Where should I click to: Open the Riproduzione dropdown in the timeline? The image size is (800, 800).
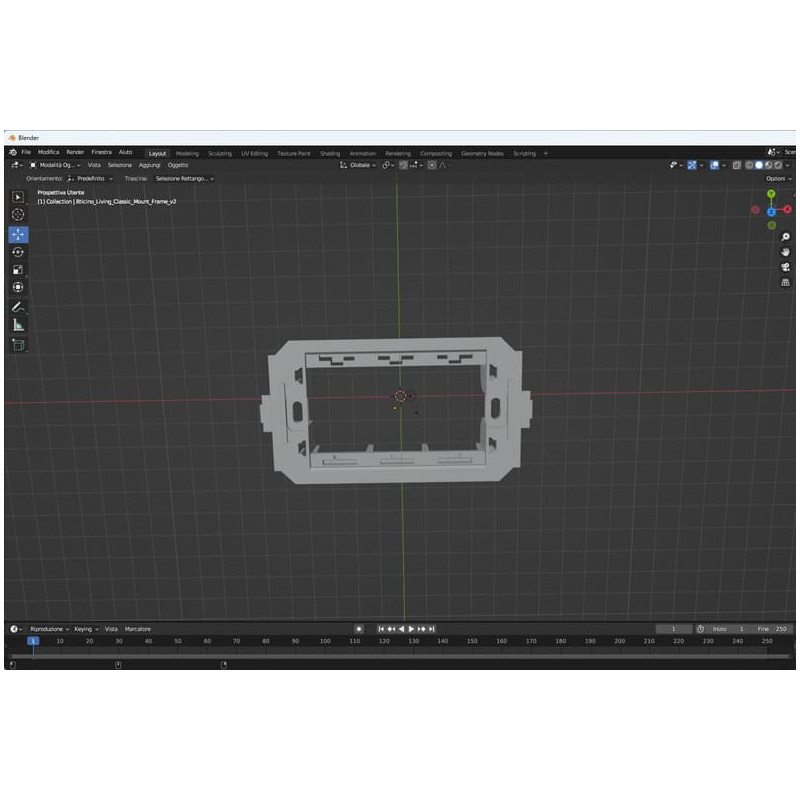(45, 629)
